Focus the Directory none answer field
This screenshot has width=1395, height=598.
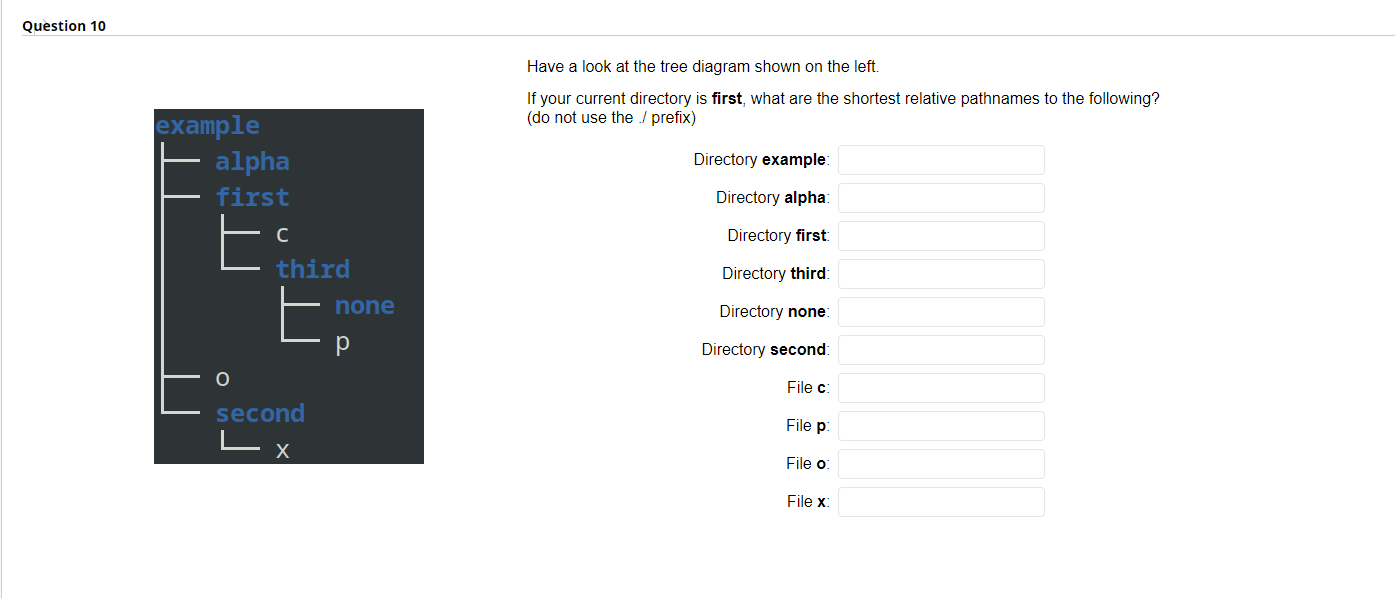(x=940, y=312)
